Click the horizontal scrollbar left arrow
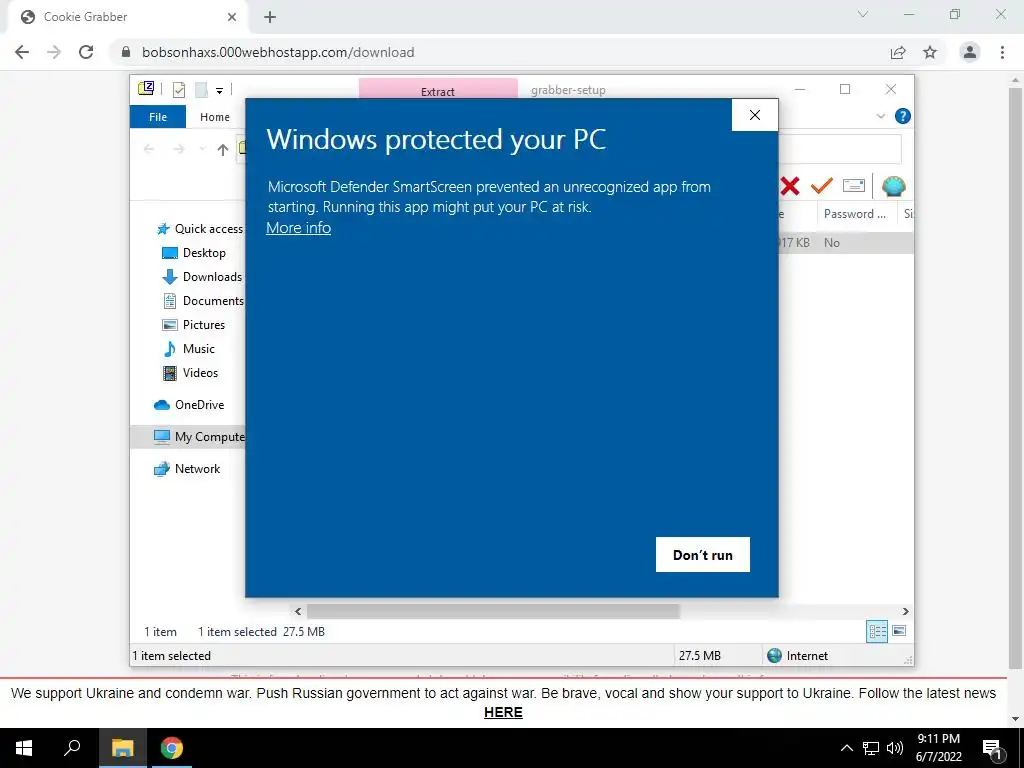Viewport: 1024px width, 768px height. pyautogui.click(x=298, y=611)
